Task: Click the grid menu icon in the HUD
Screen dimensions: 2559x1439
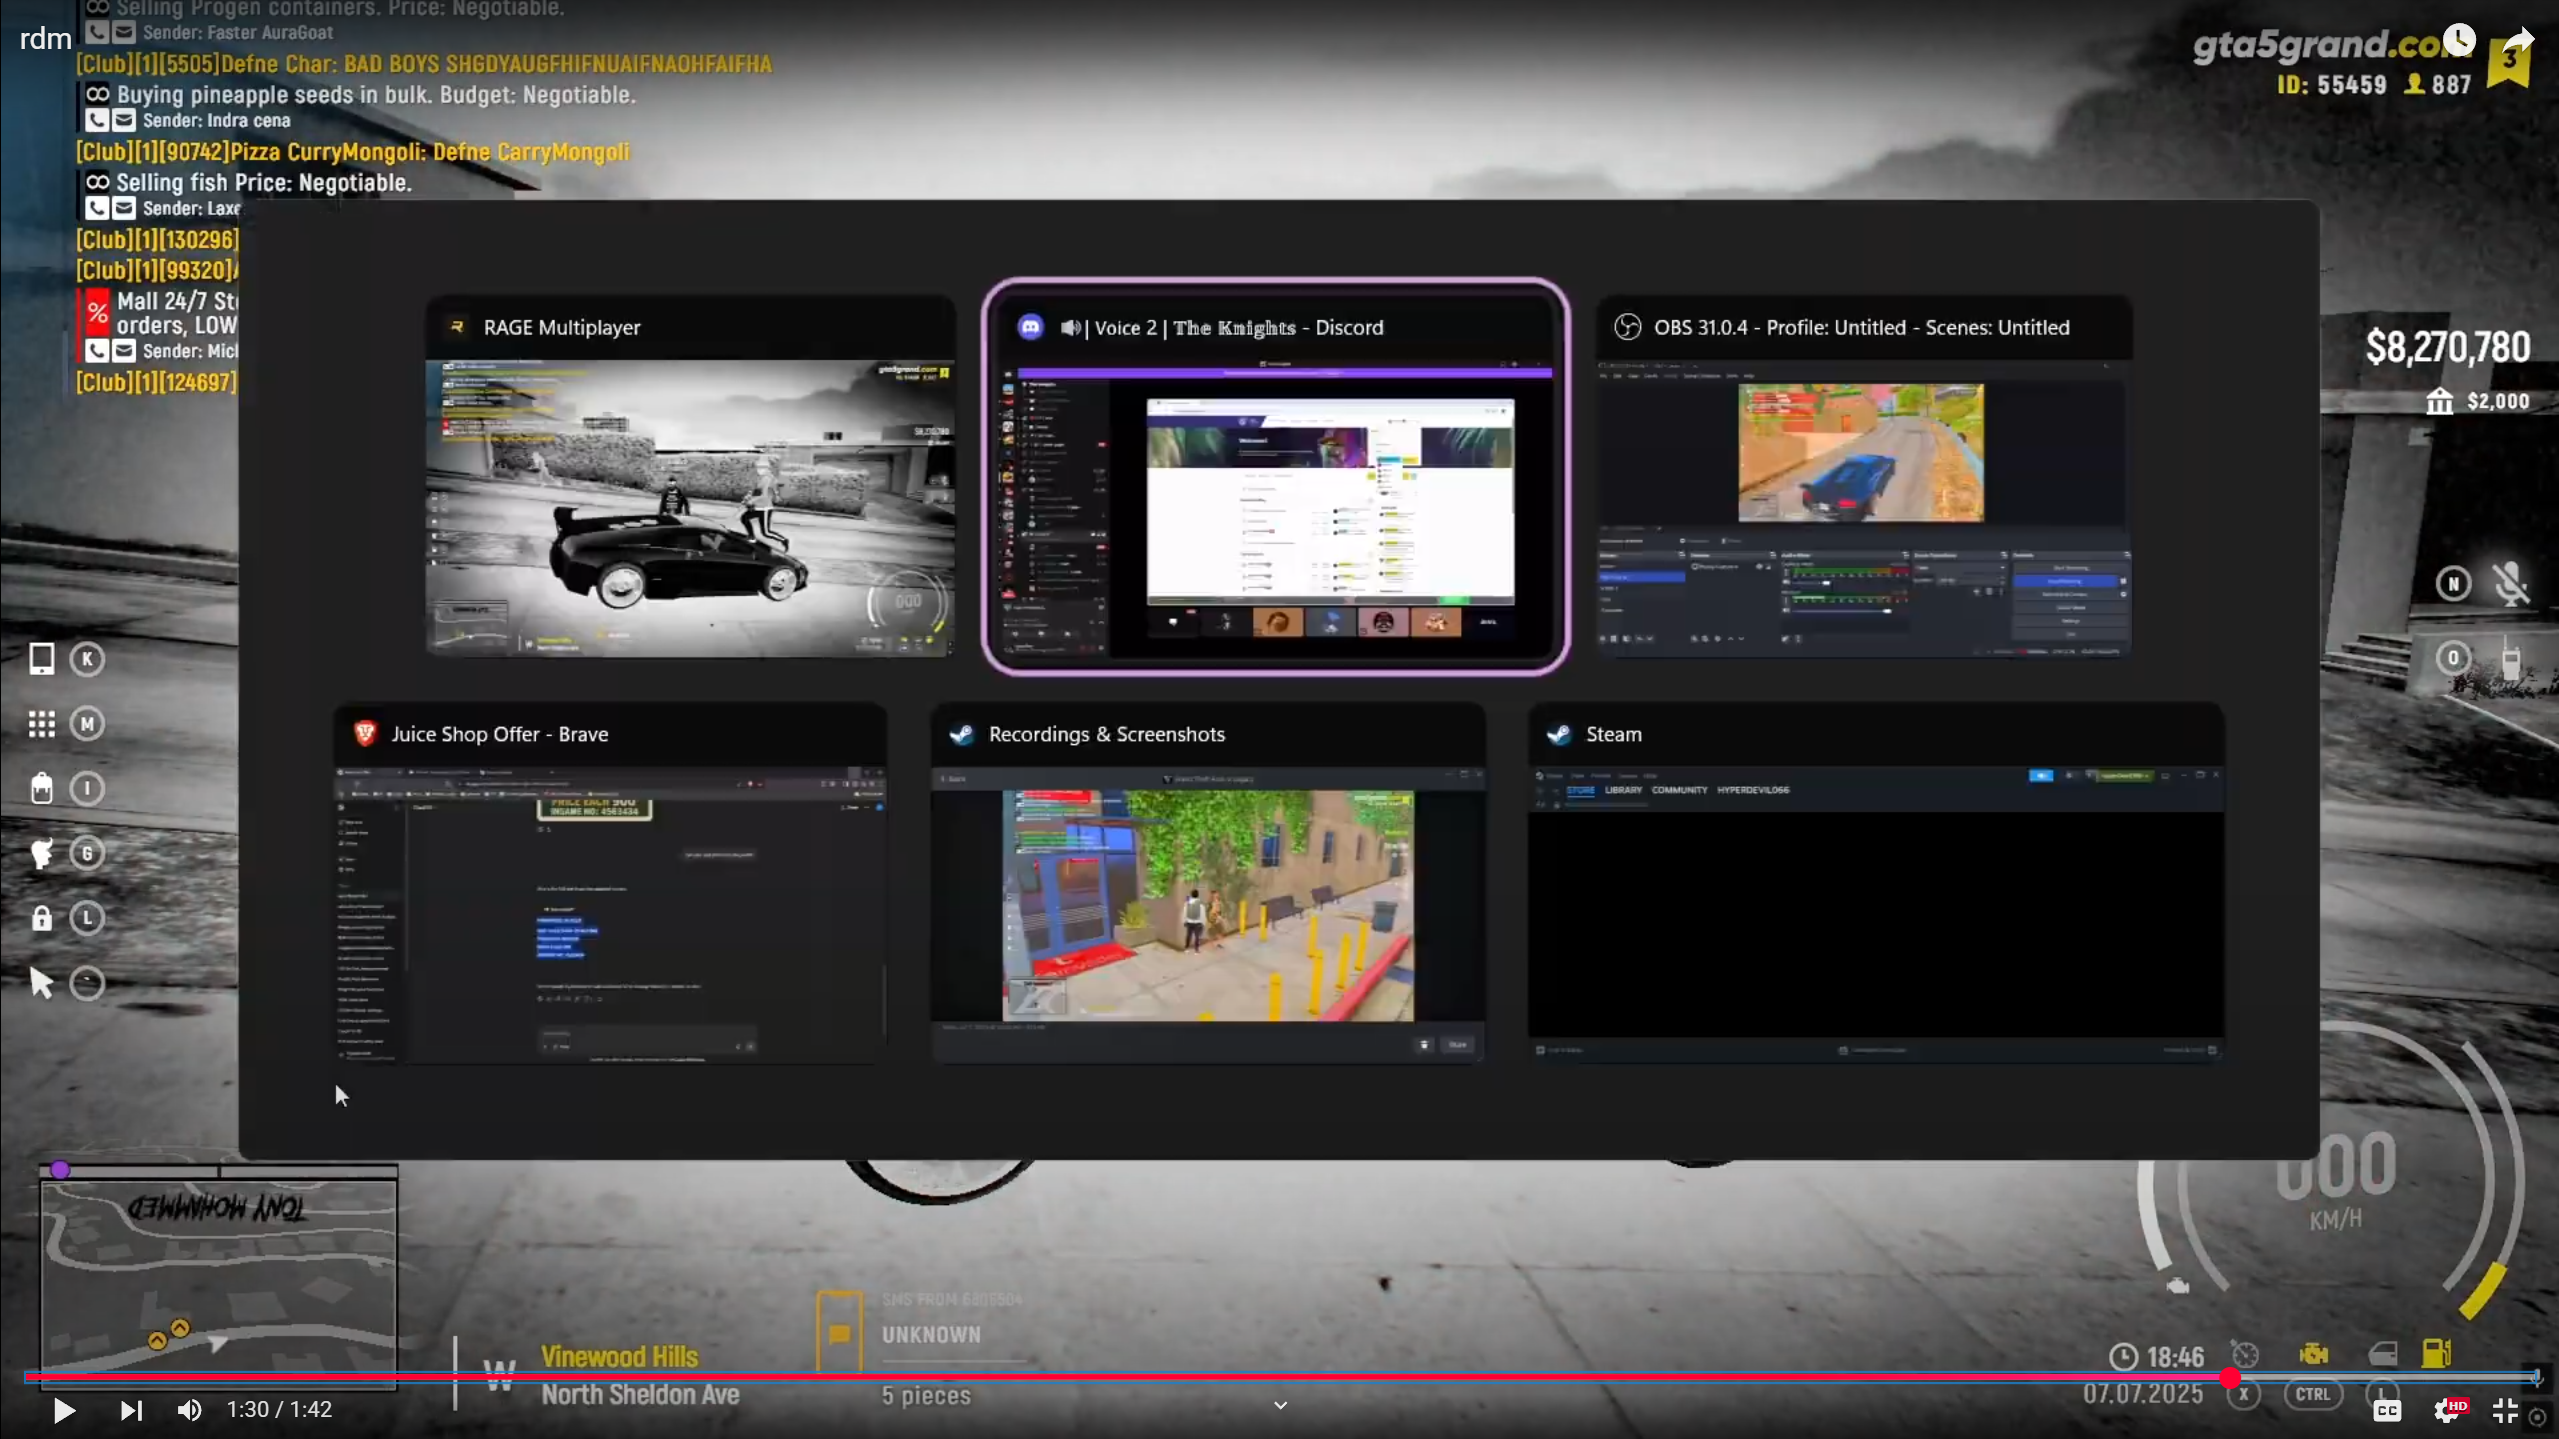Action: pos(41,724)
